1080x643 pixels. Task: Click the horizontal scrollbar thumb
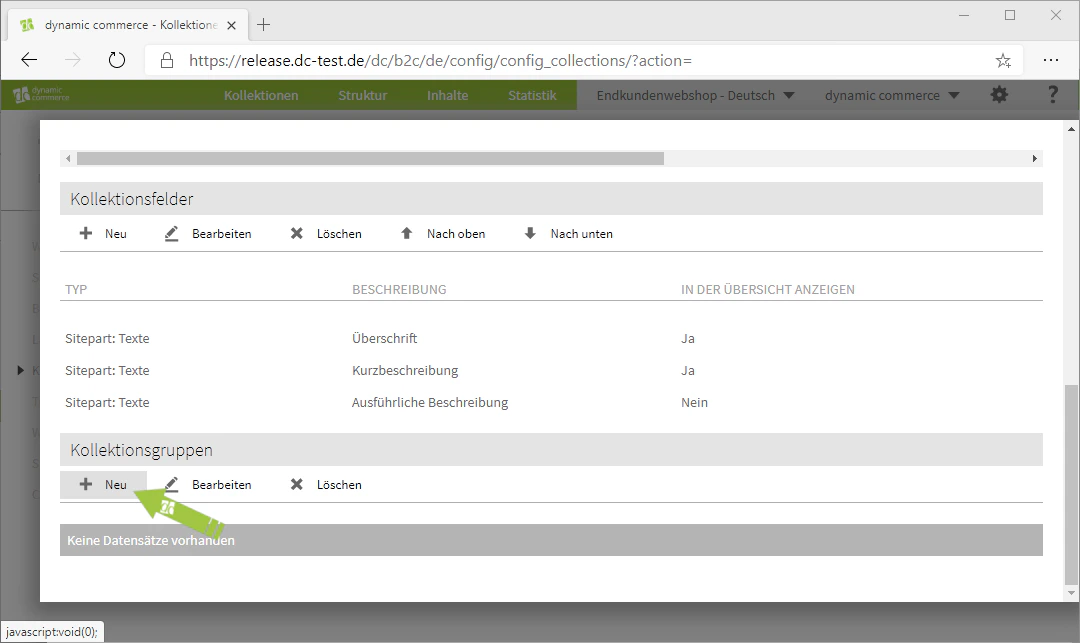pyautogui.click(x=371, y=158)
